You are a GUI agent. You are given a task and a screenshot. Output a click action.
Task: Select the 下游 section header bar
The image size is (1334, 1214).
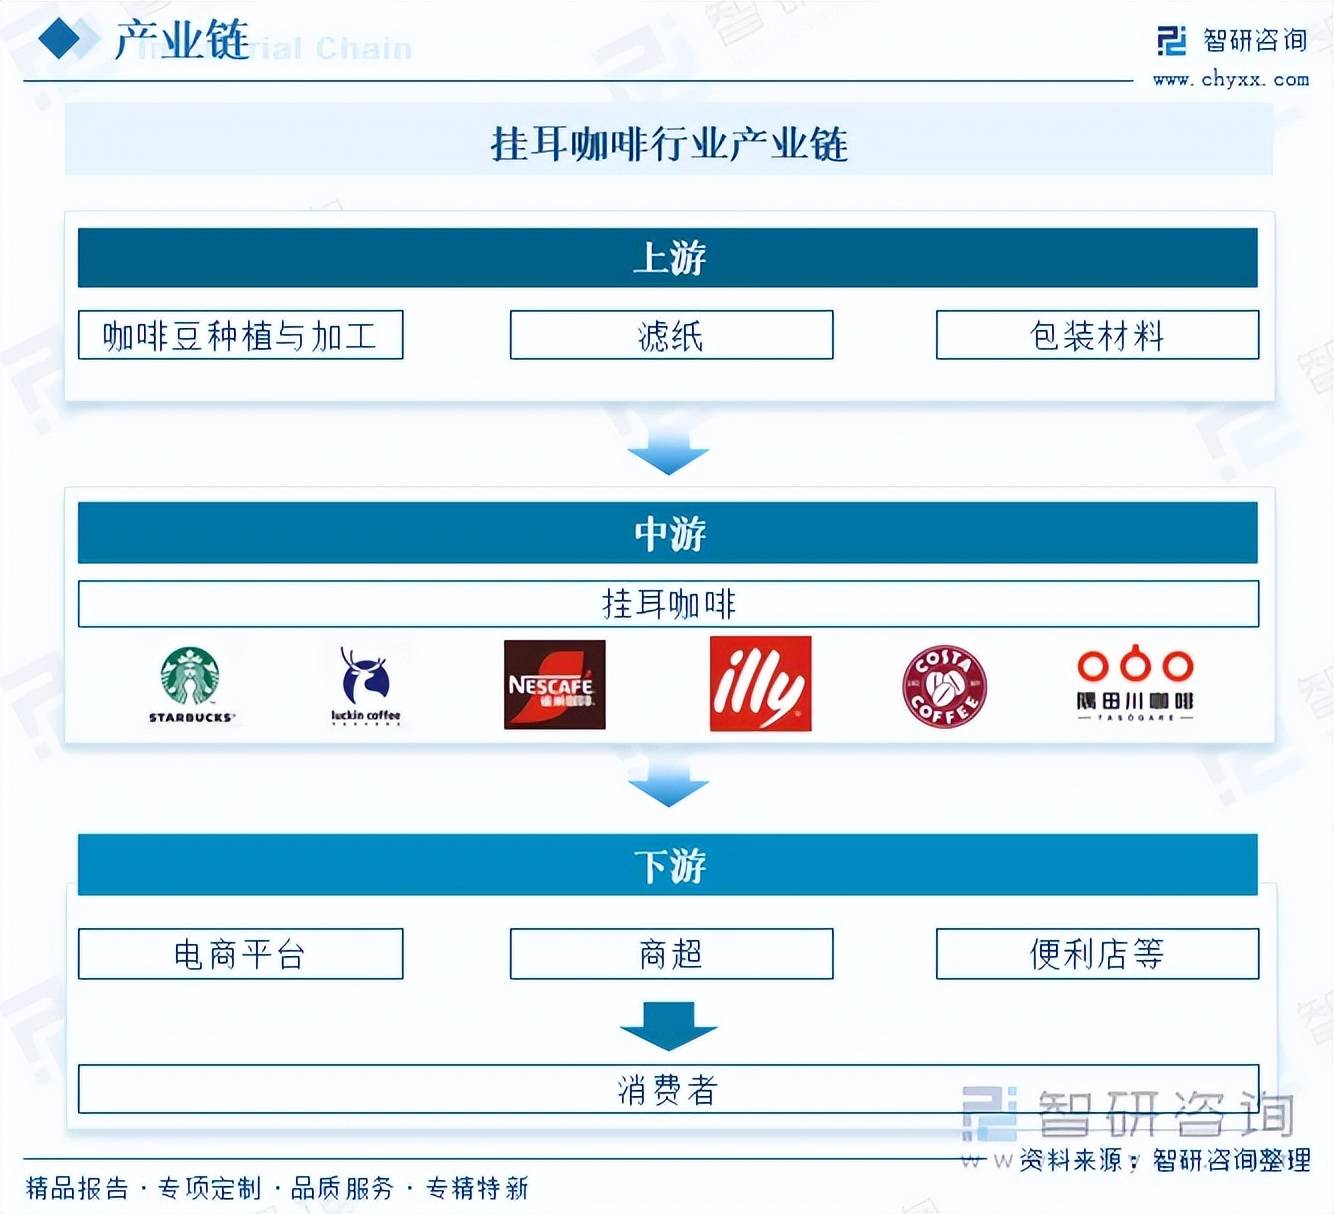click(668, 866)
